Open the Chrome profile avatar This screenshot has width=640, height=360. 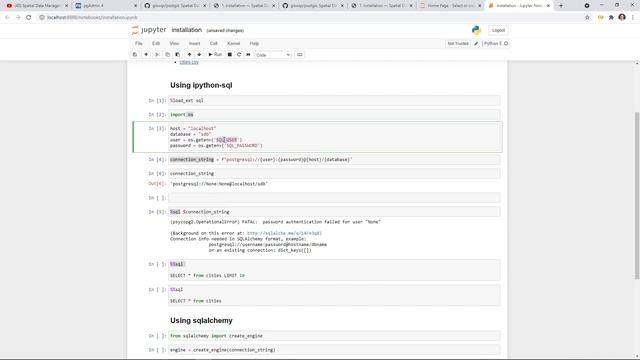coord(622,17)
